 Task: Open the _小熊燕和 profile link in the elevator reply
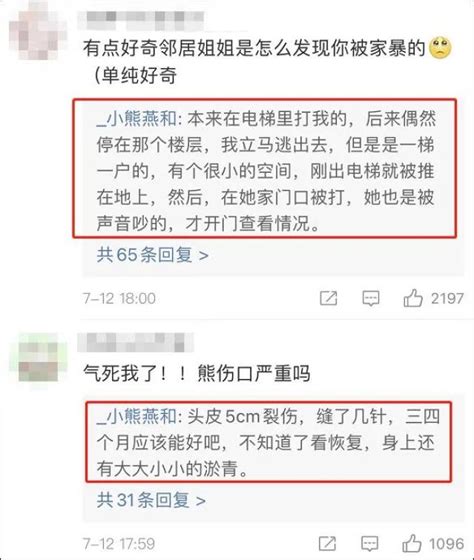tap(136, 119)
